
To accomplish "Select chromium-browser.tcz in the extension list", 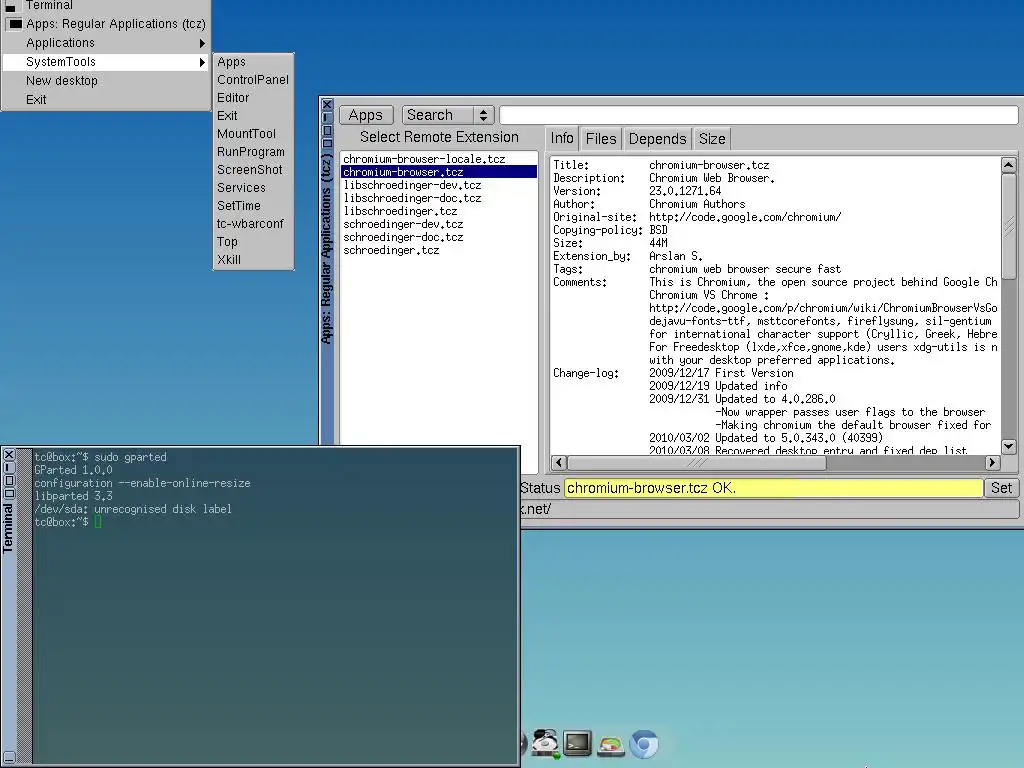I will 438,172.
